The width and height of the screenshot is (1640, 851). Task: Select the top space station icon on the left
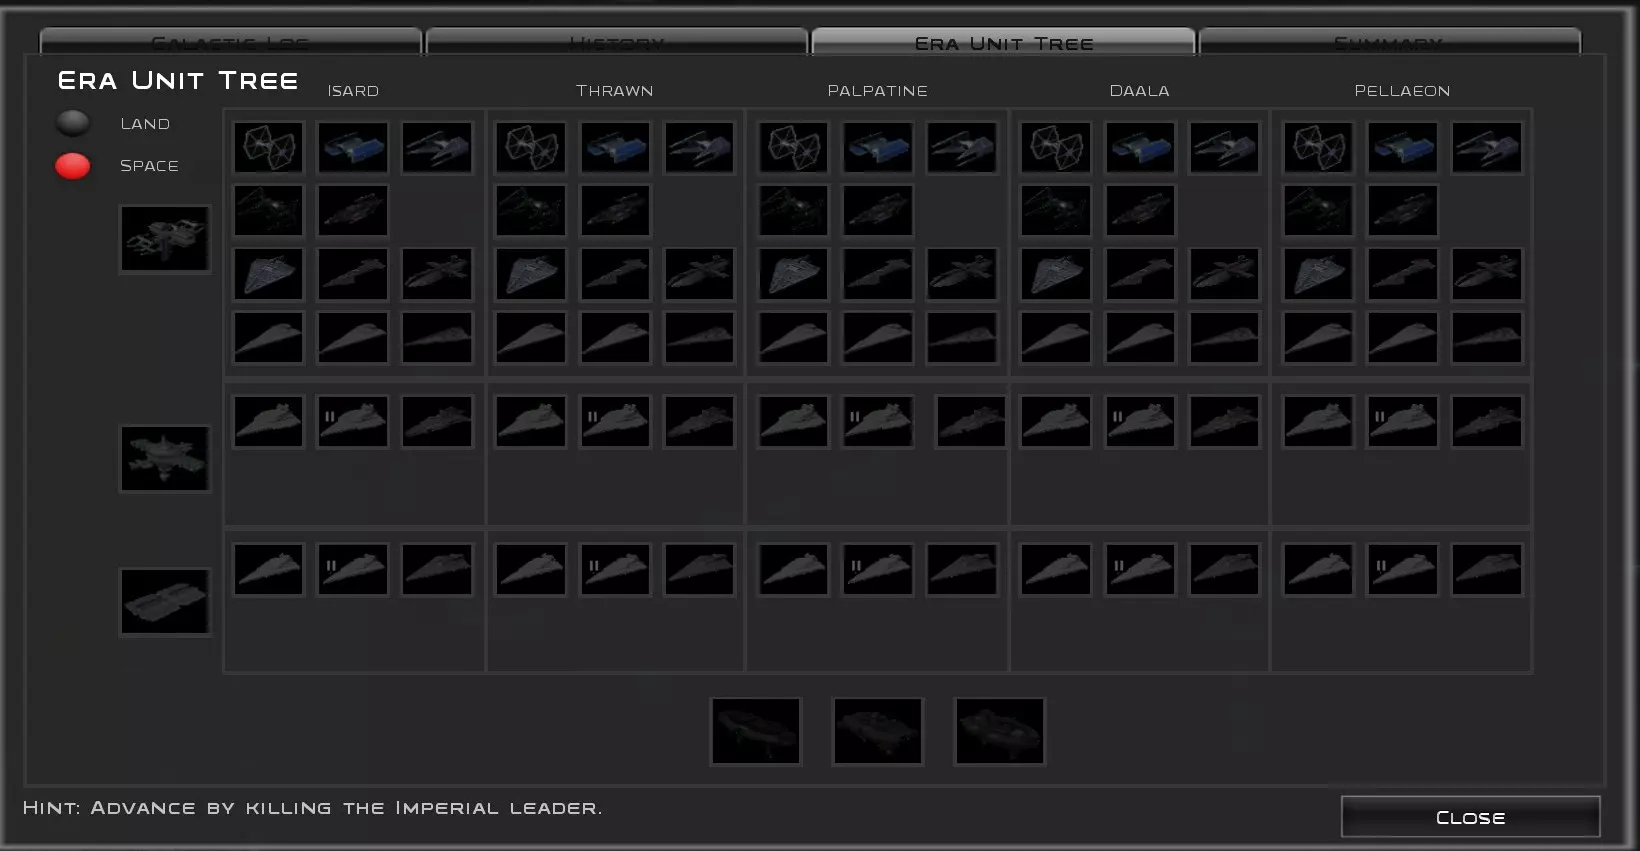click(x=165, y=239)
